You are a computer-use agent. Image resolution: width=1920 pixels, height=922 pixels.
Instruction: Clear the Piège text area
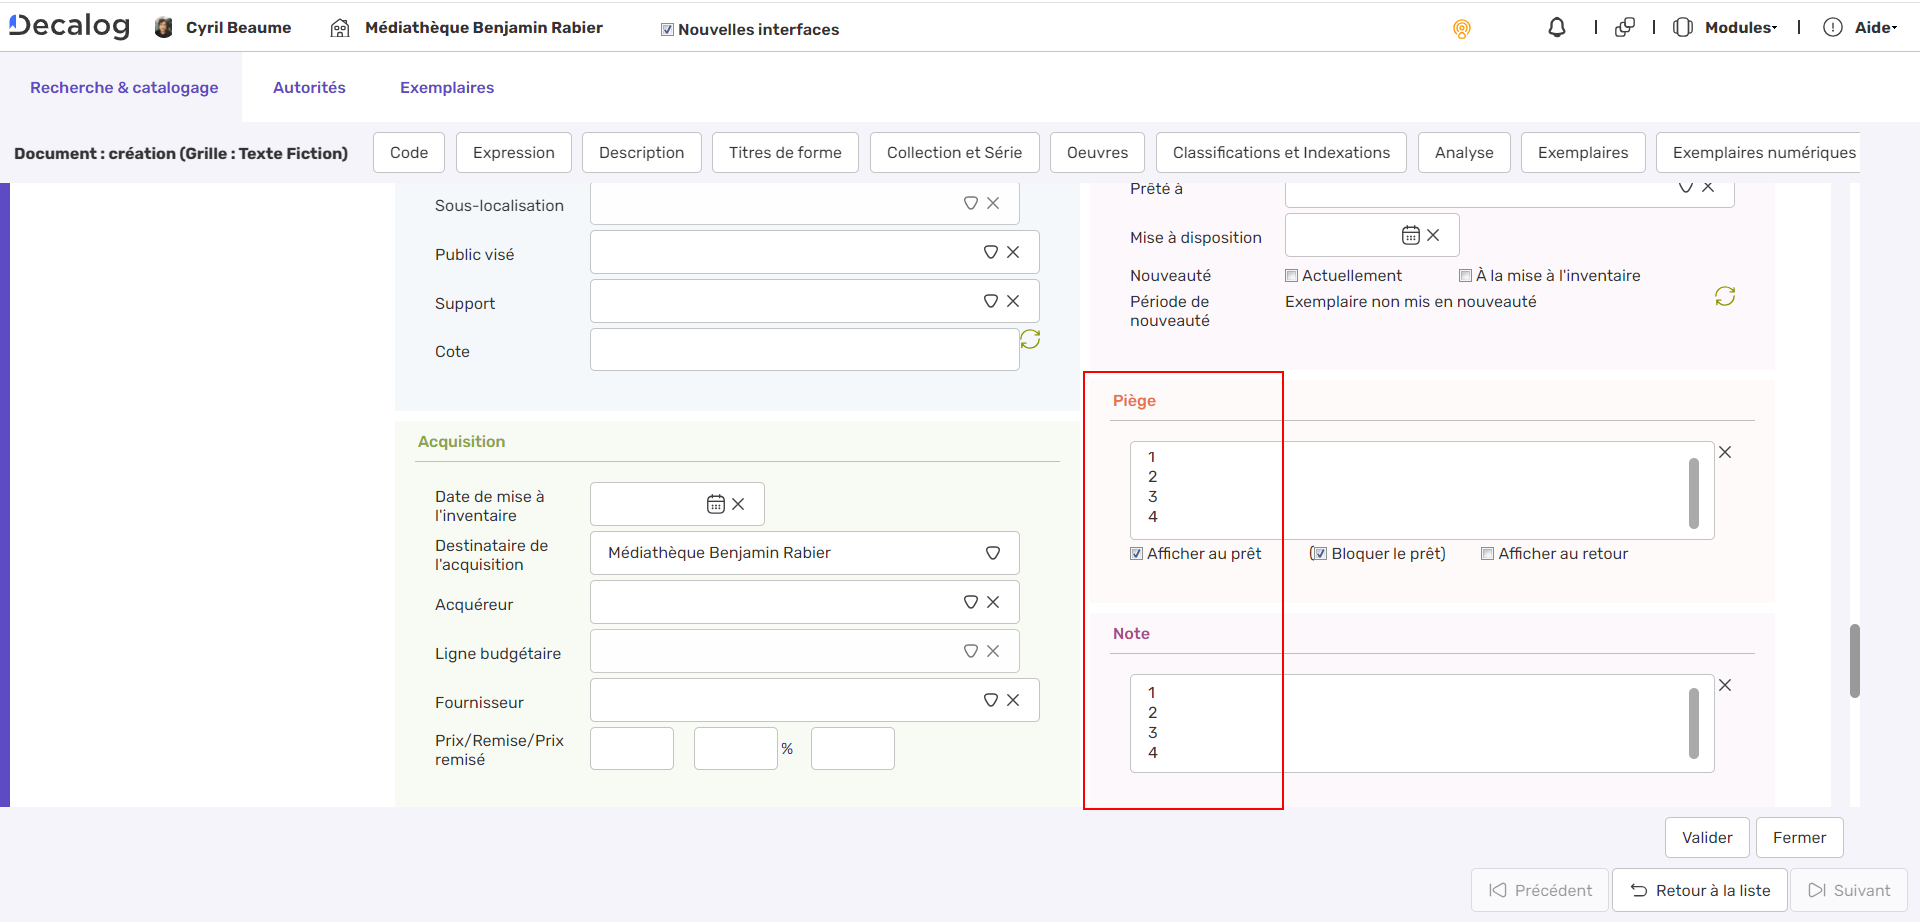point(1725,452)
